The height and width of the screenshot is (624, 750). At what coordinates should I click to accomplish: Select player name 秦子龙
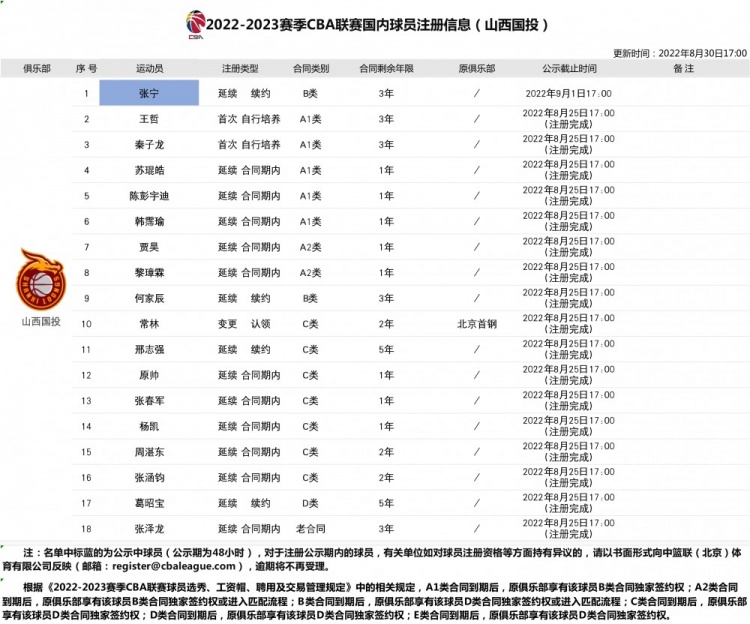(x=149, y=144)
